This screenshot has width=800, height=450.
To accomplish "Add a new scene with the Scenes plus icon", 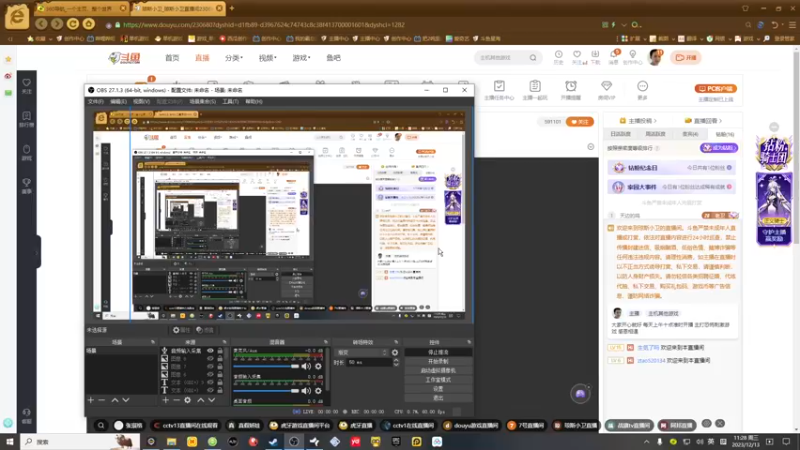I will pos(91,401).
